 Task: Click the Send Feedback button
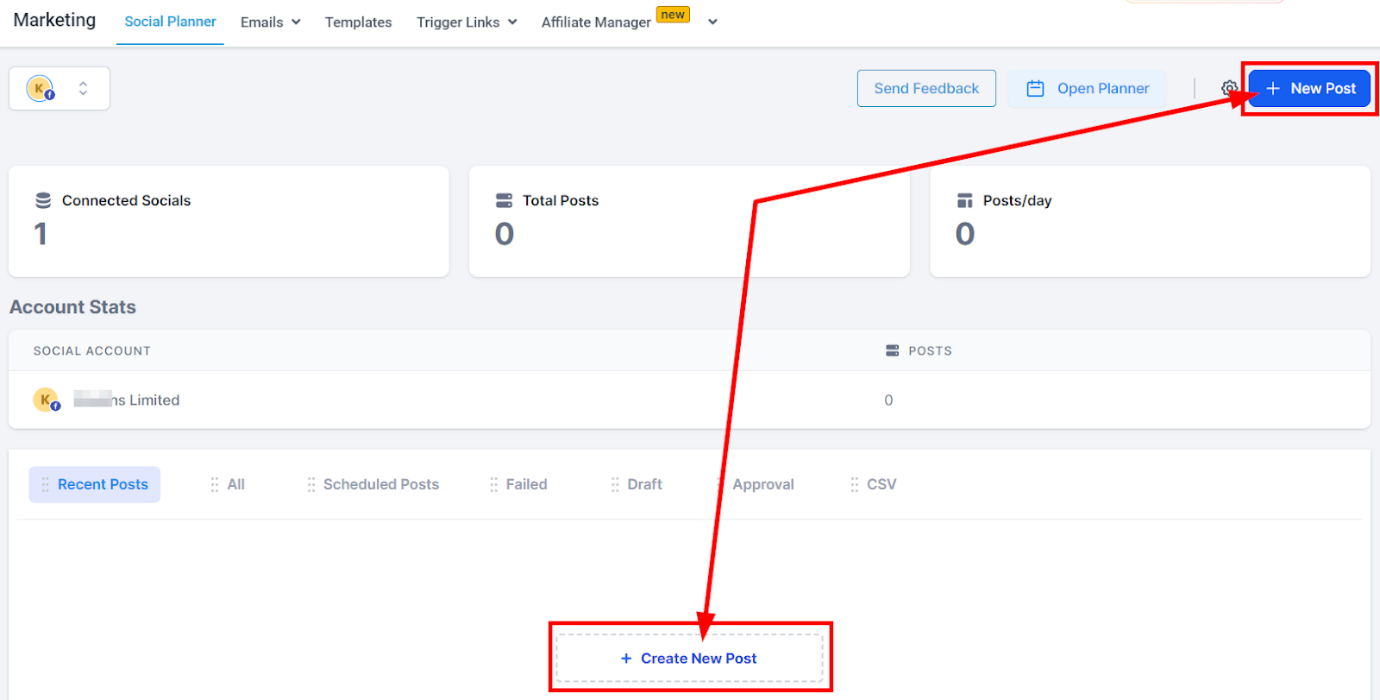pos(926,88)
